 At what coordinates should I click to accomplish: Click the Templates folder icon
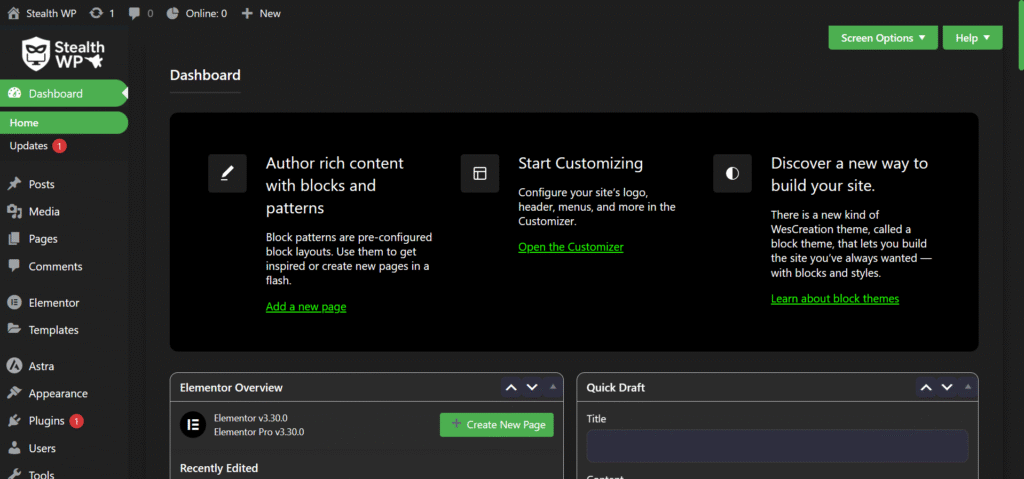[14, 329]
